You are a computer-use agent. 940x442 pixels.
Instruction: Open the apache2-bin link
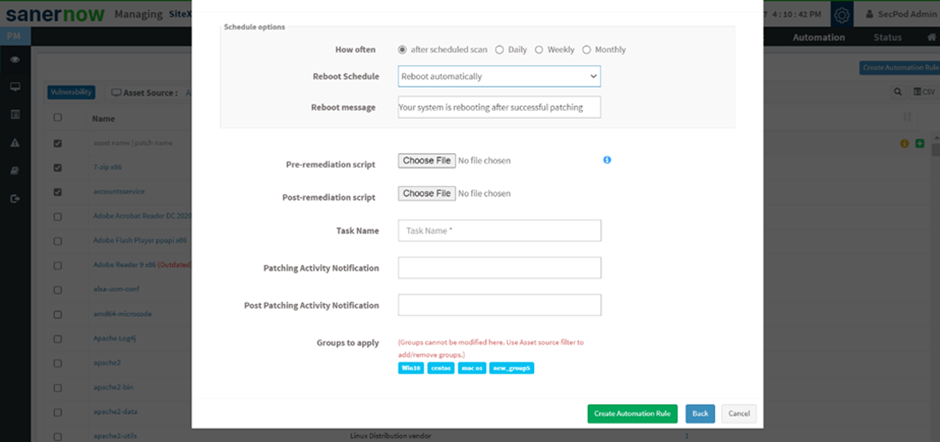113,387
